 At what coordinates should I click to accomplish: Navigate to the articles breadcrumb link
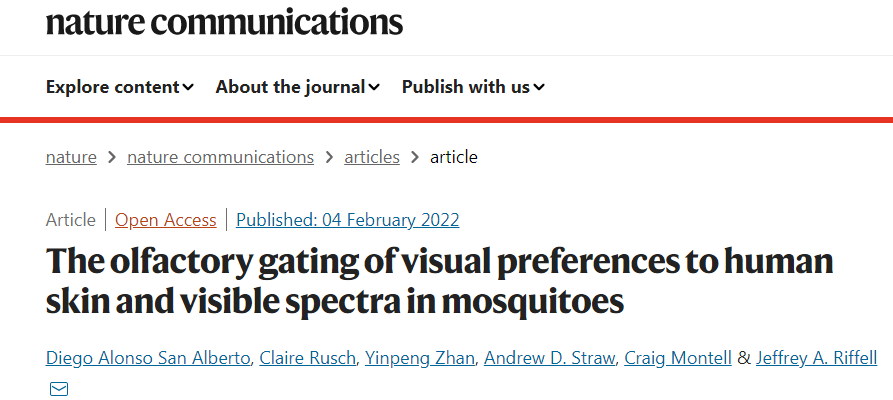pyautogui.click(x=372, y=157)
